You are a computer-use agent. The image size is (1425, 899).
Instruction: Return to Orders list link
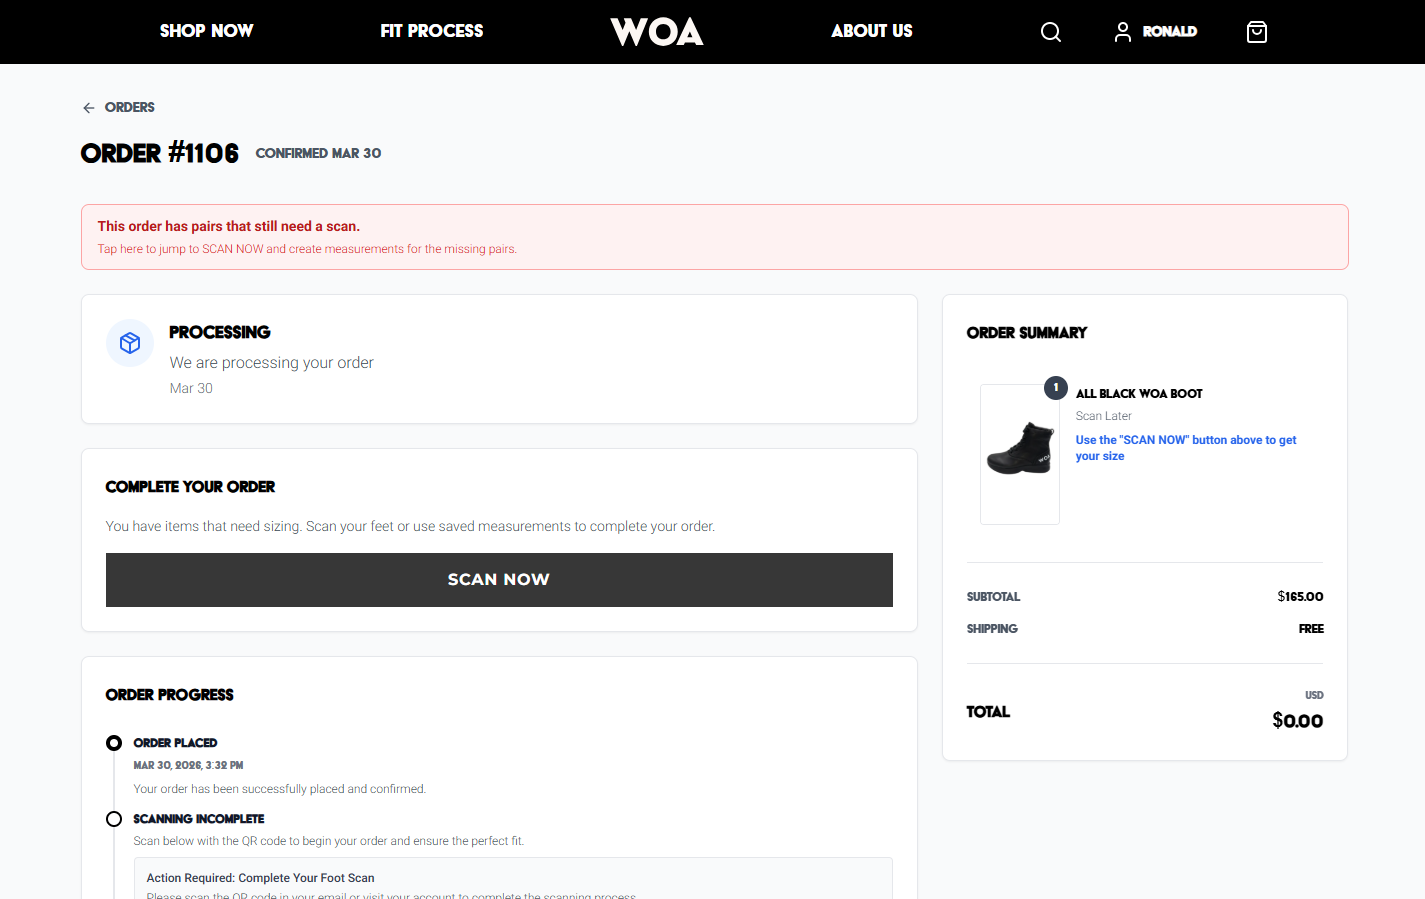(130, 107)
